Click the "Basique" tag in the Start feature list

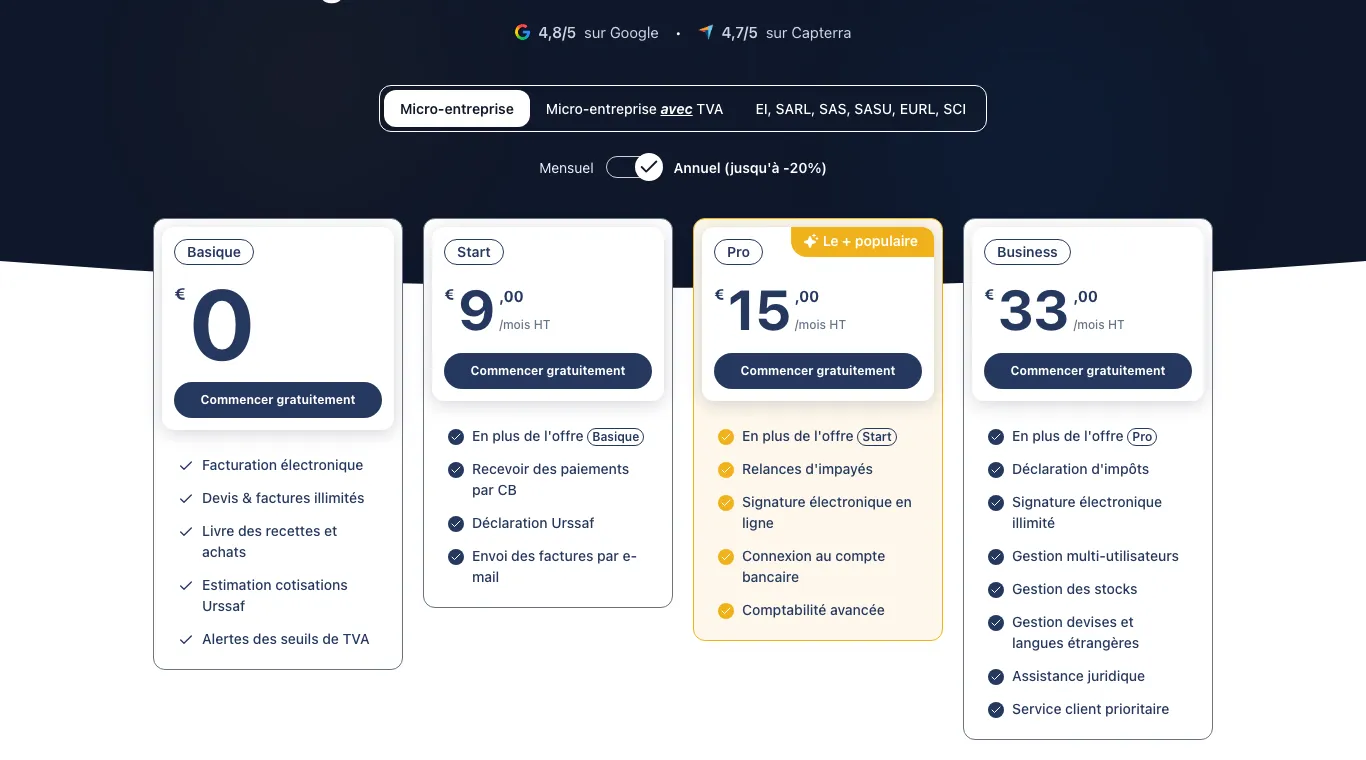click(615, 437)
